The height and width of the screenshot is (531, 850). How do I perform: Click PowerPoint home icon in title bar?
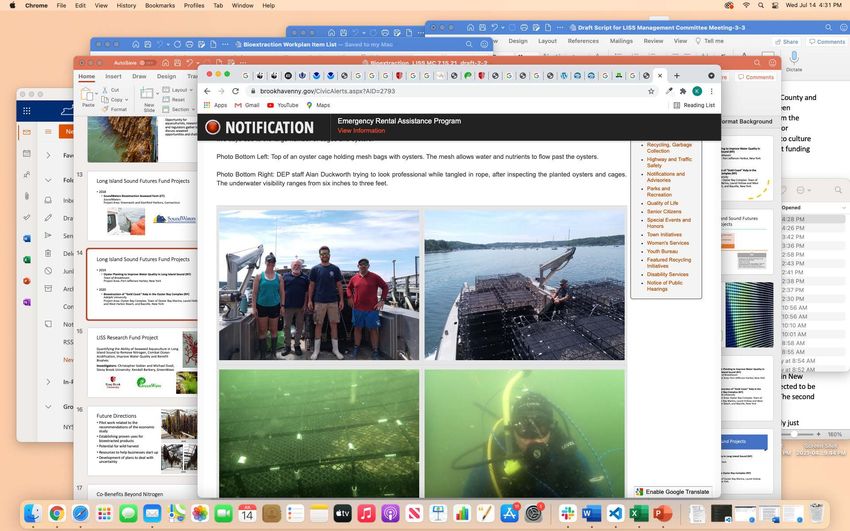(x=165, y=63)
